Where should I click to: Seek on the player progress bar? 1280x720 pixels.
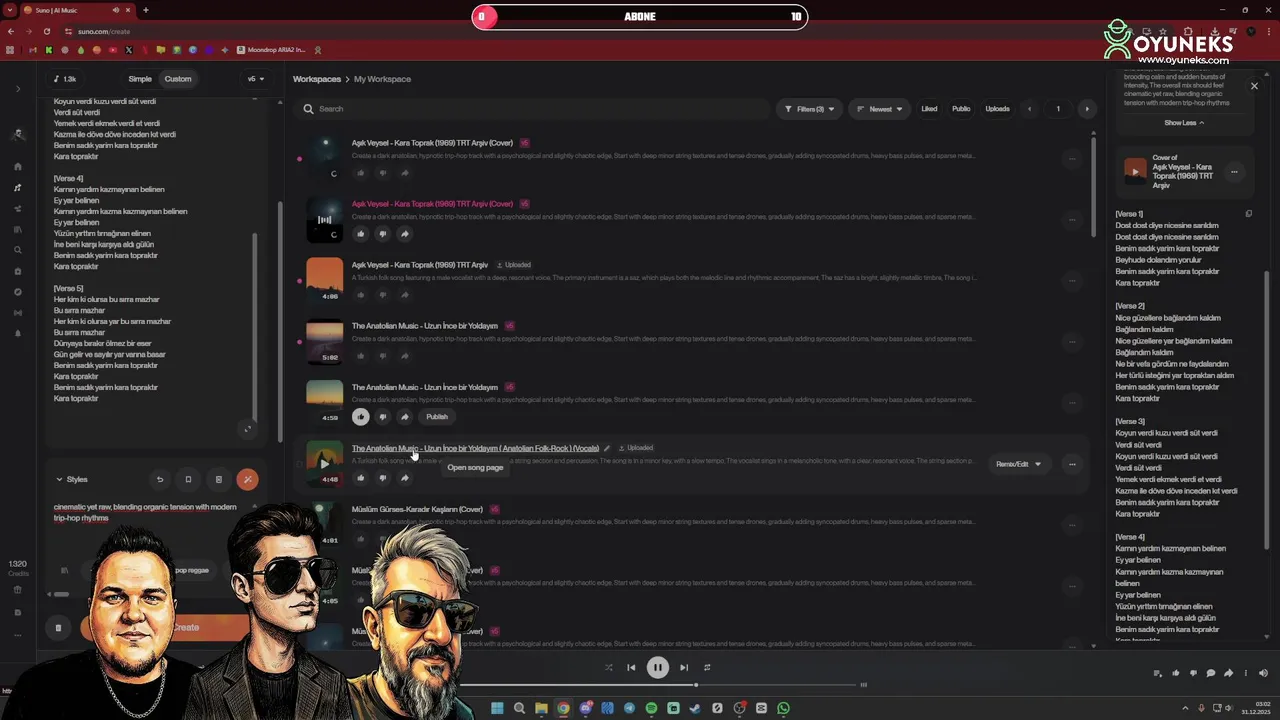(660, 685)
